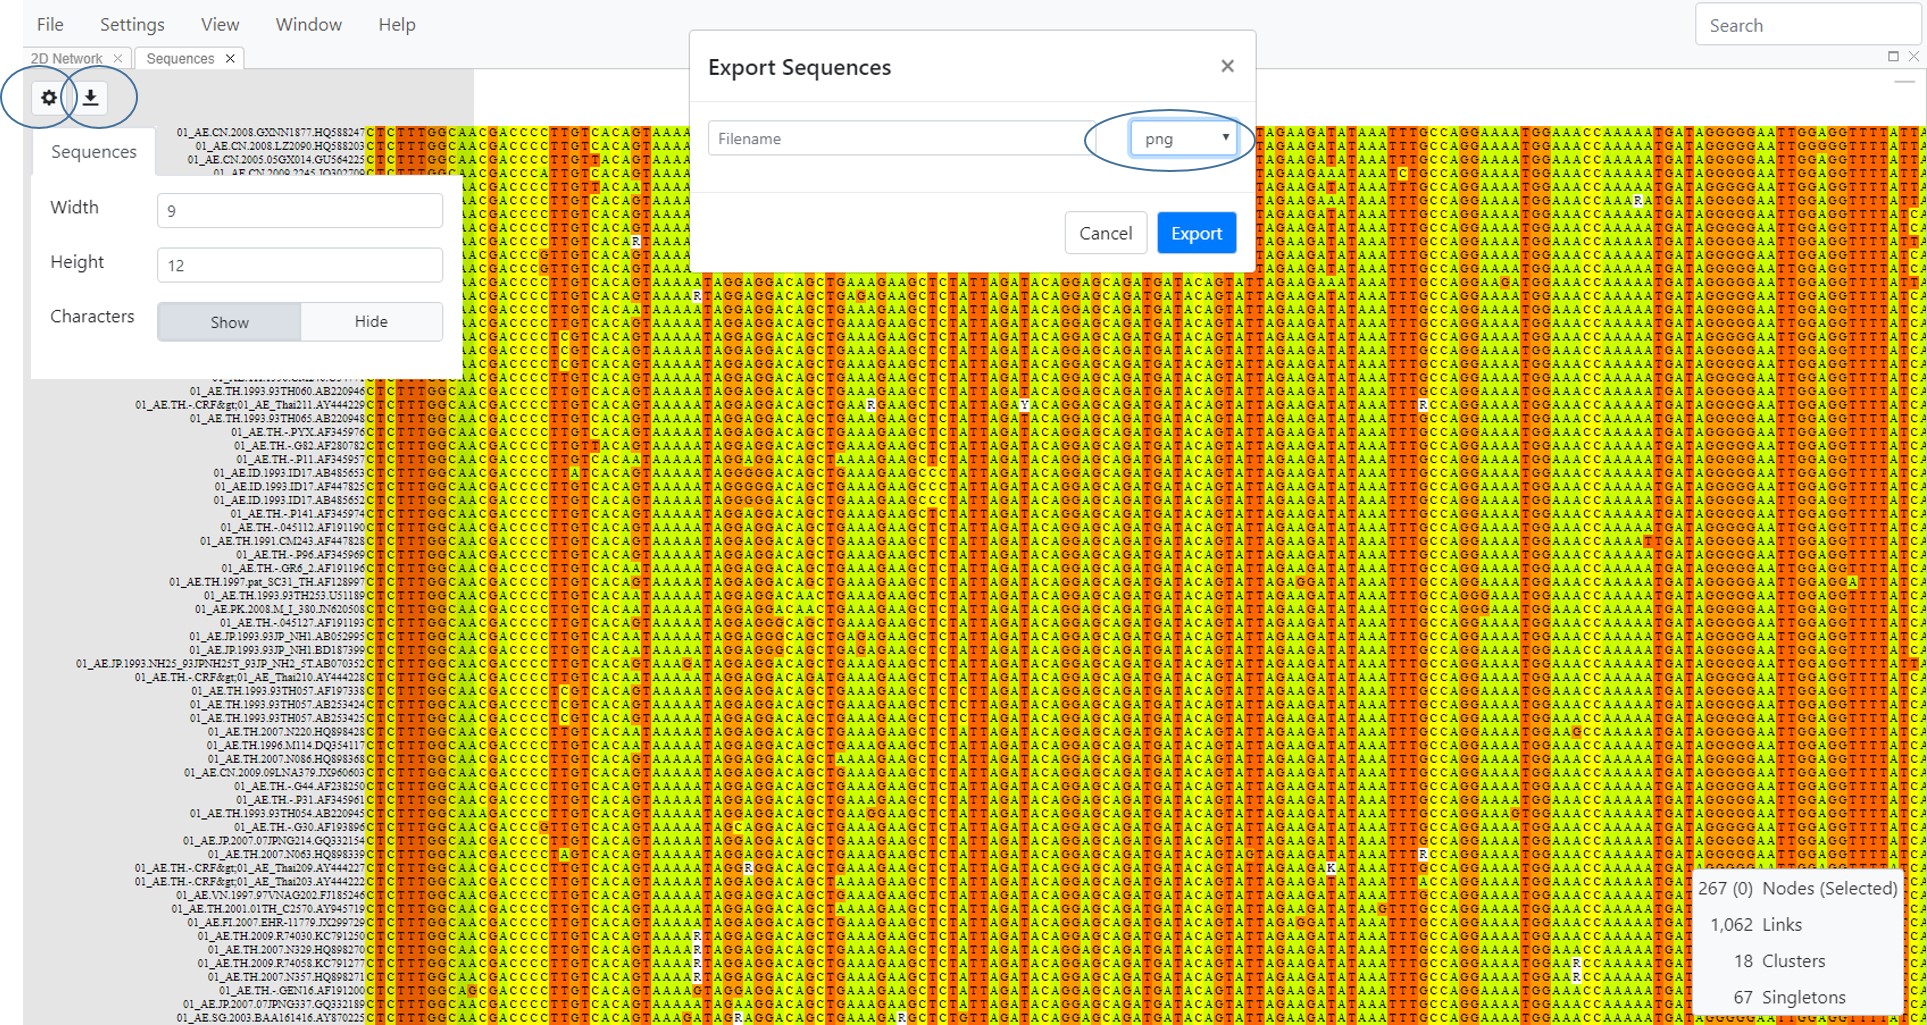This screenshot has width=1927, height=1025.
Task: Open the File menu
Action: pyautogui.click(x=50, y=24)
